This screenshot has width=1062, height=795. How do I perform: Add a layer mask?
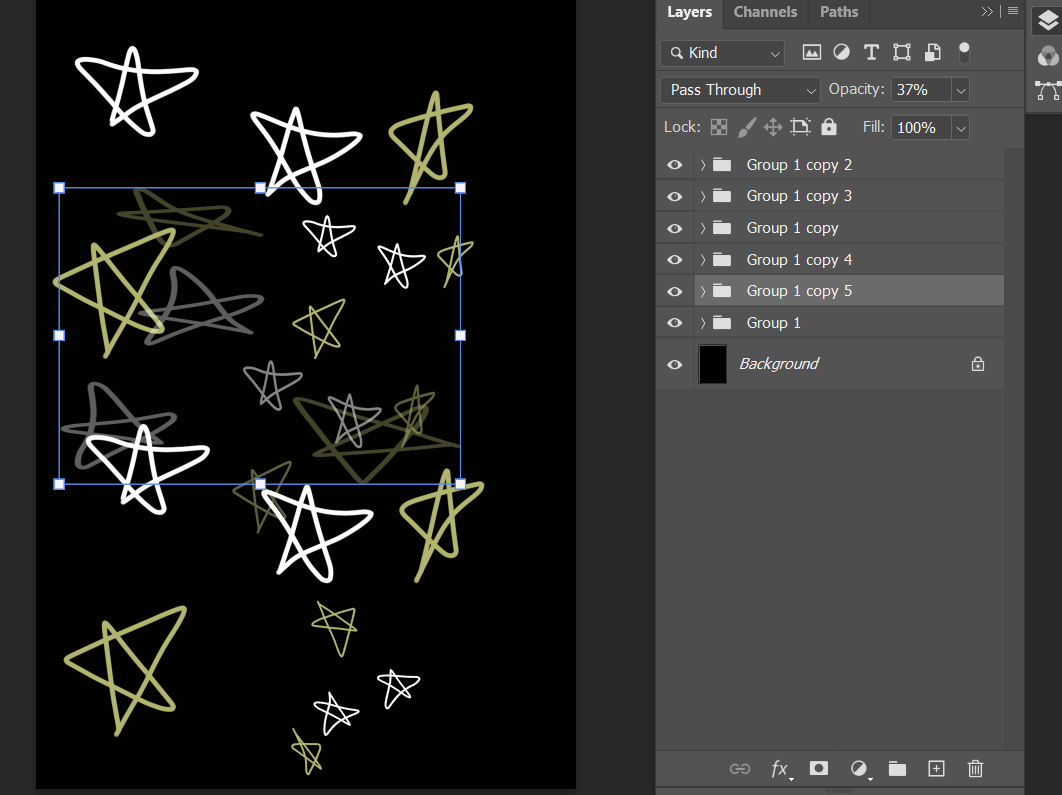tap(818, 769)
